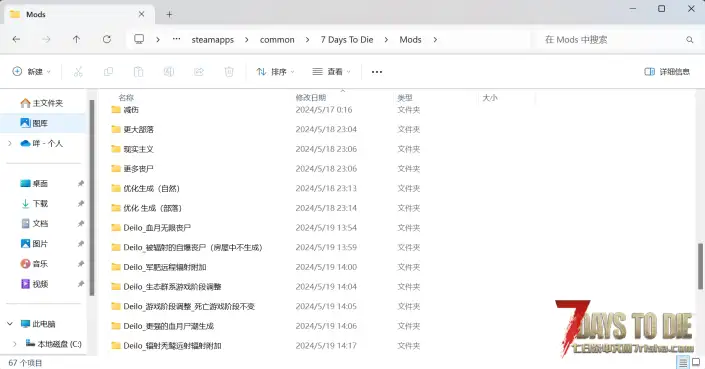Open a new tab with plus button
Image resolution: width=705 pixels, height=369 pixels.
(169, 14)
